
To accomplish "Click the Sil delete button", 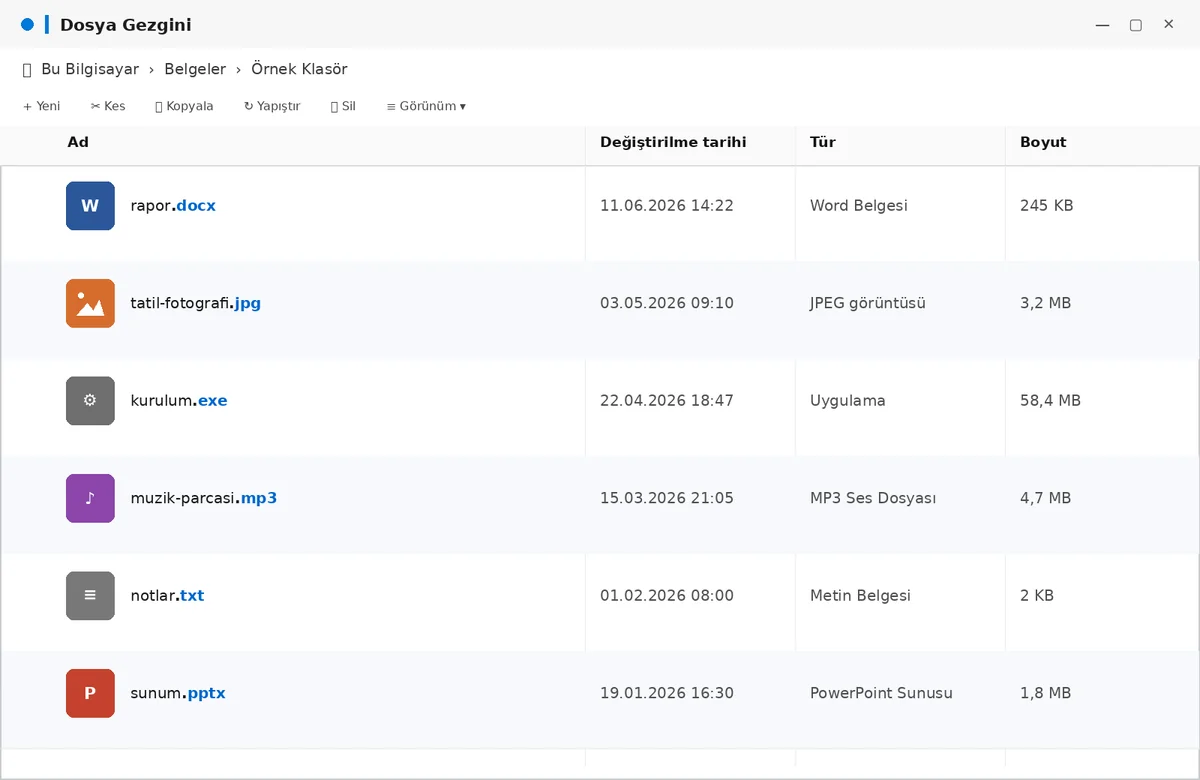I will click(343, 106).
